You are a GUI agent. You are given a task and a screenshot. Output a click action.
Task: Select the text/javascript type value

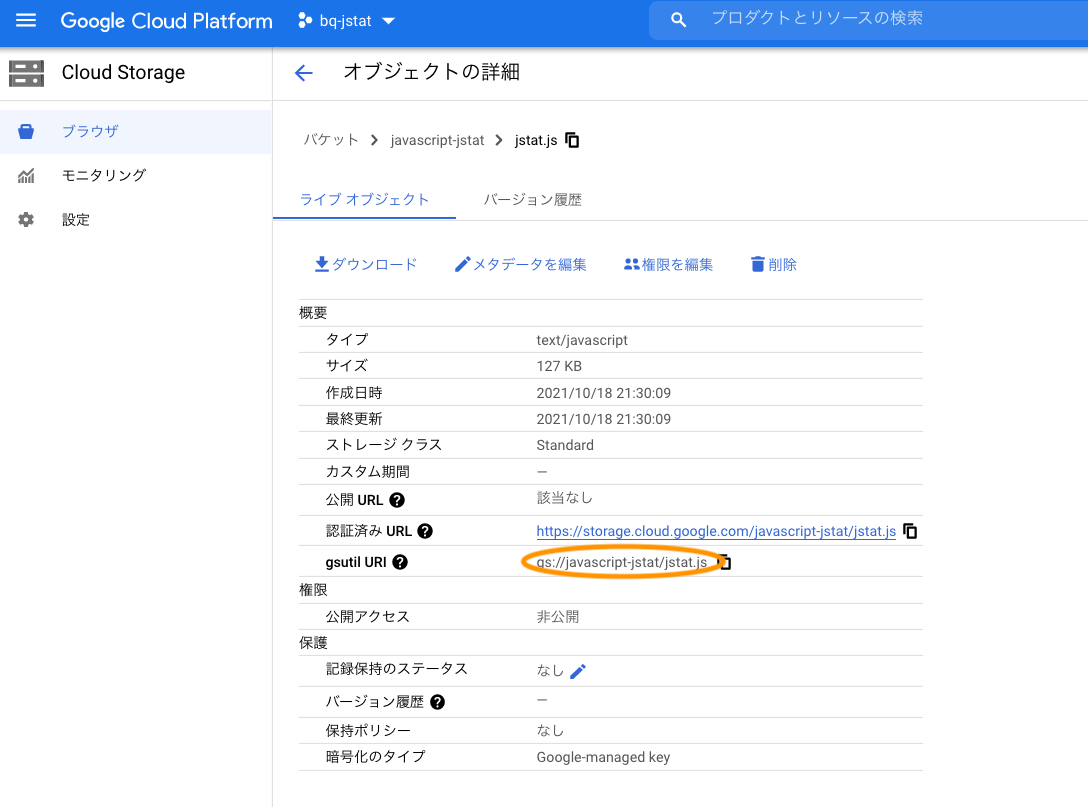tap(581, 340)
